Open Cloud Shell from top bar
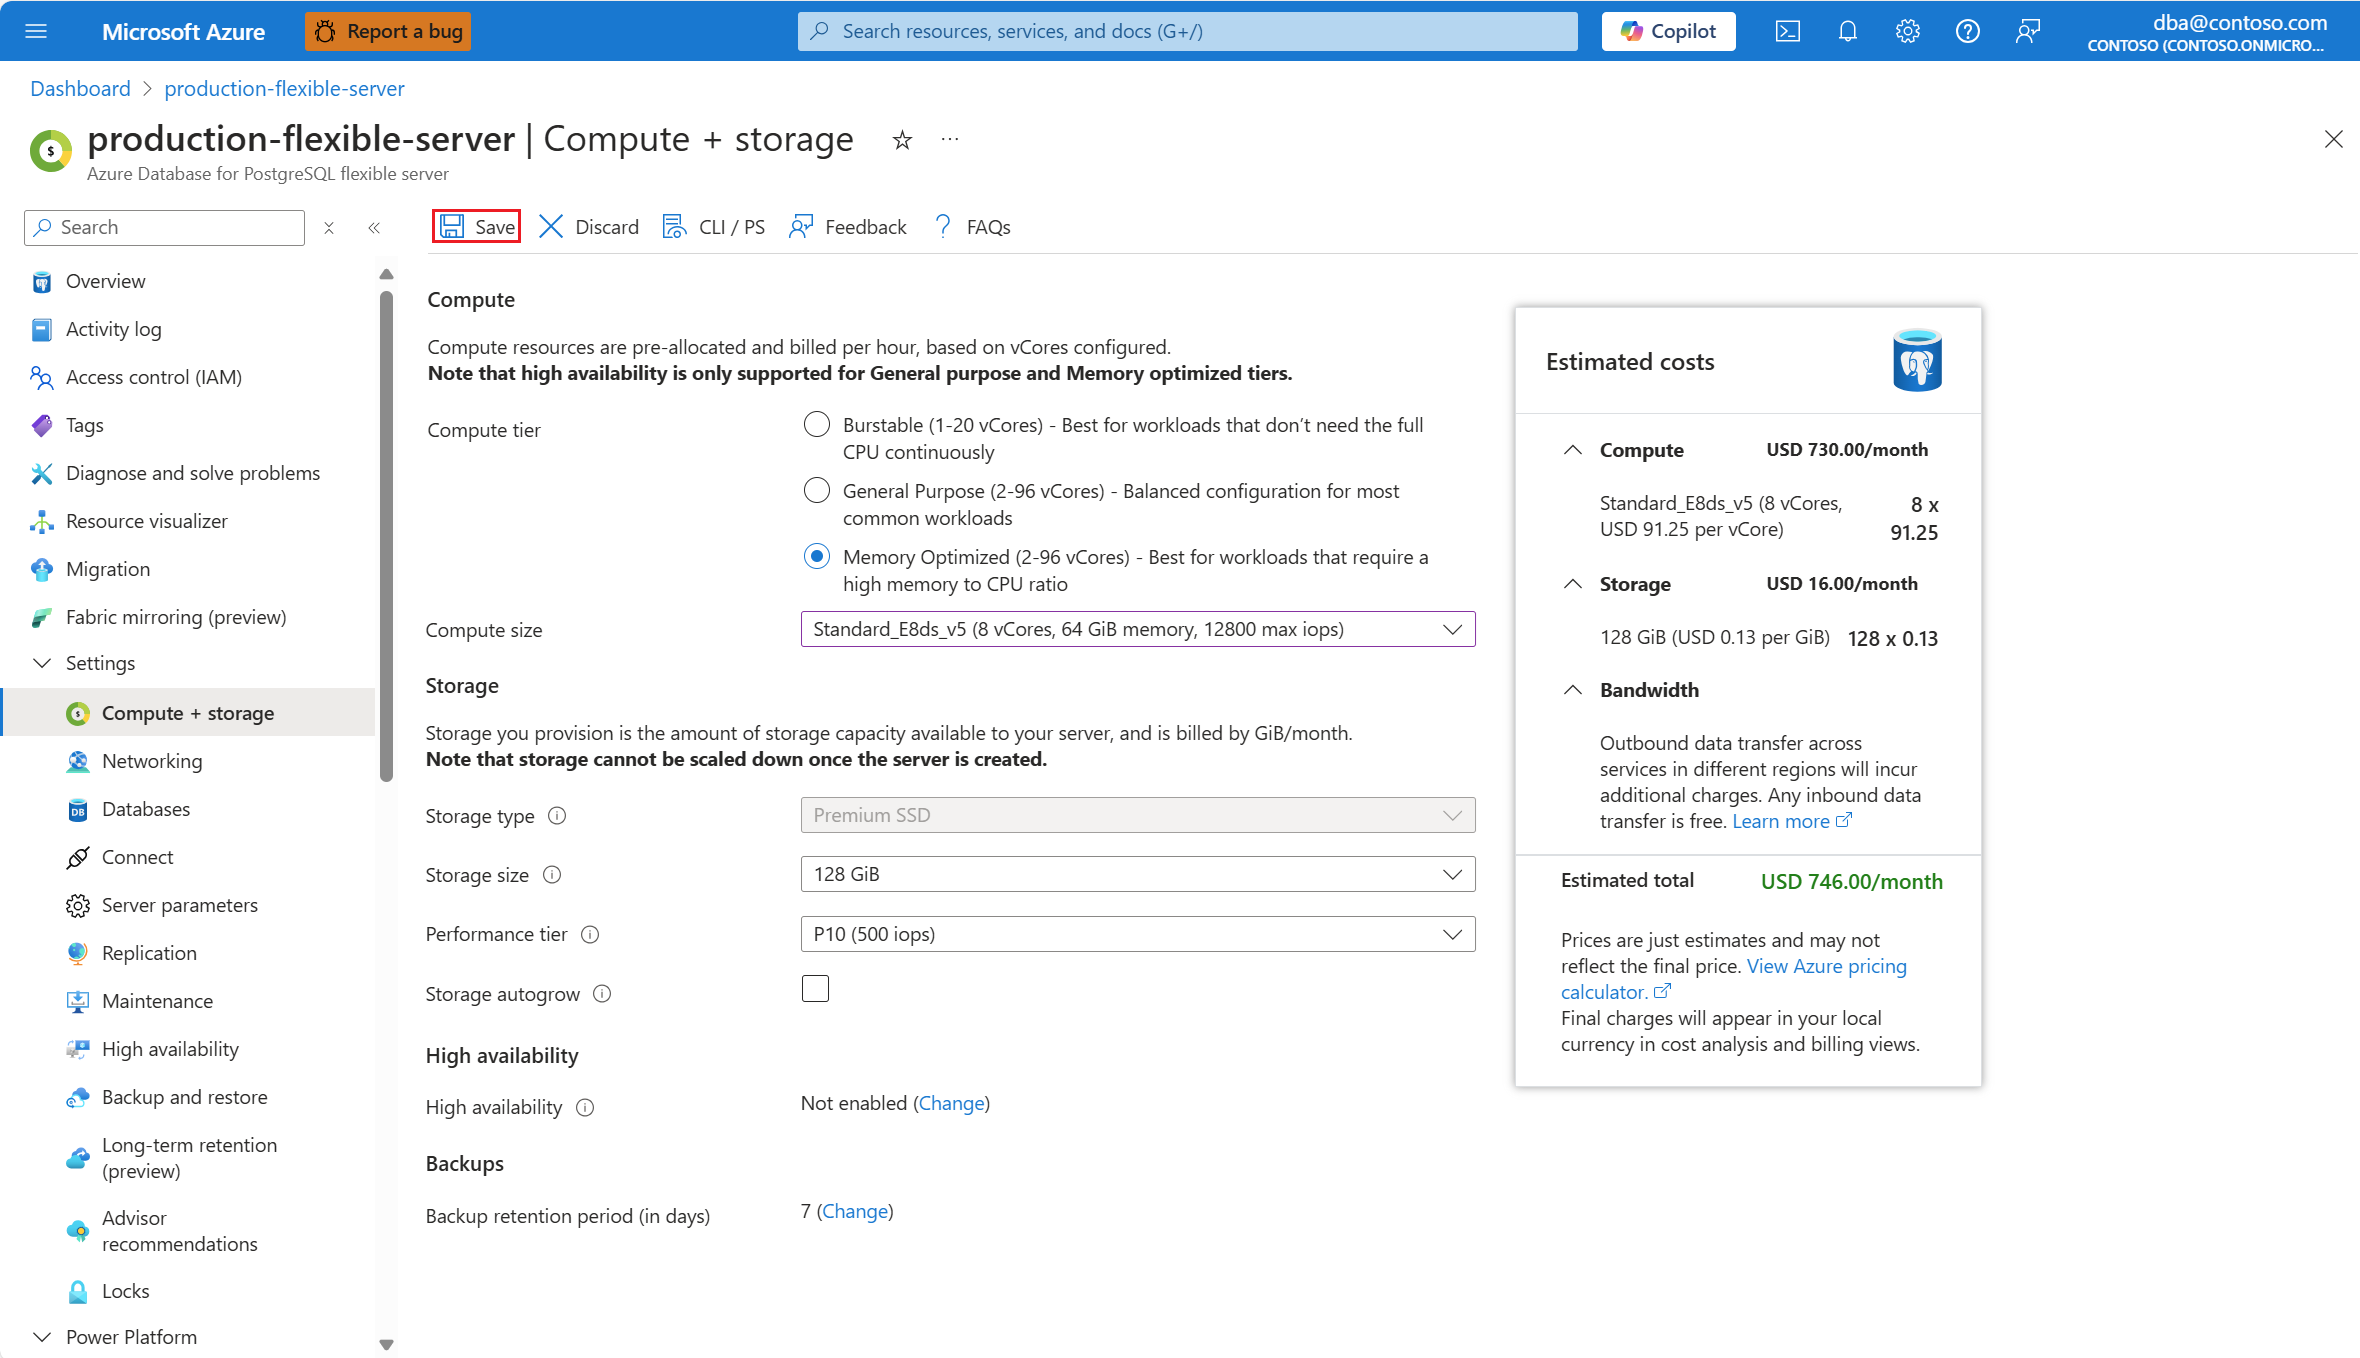The height and width of the screenshot is (1358, 2360). [1787, 31]
